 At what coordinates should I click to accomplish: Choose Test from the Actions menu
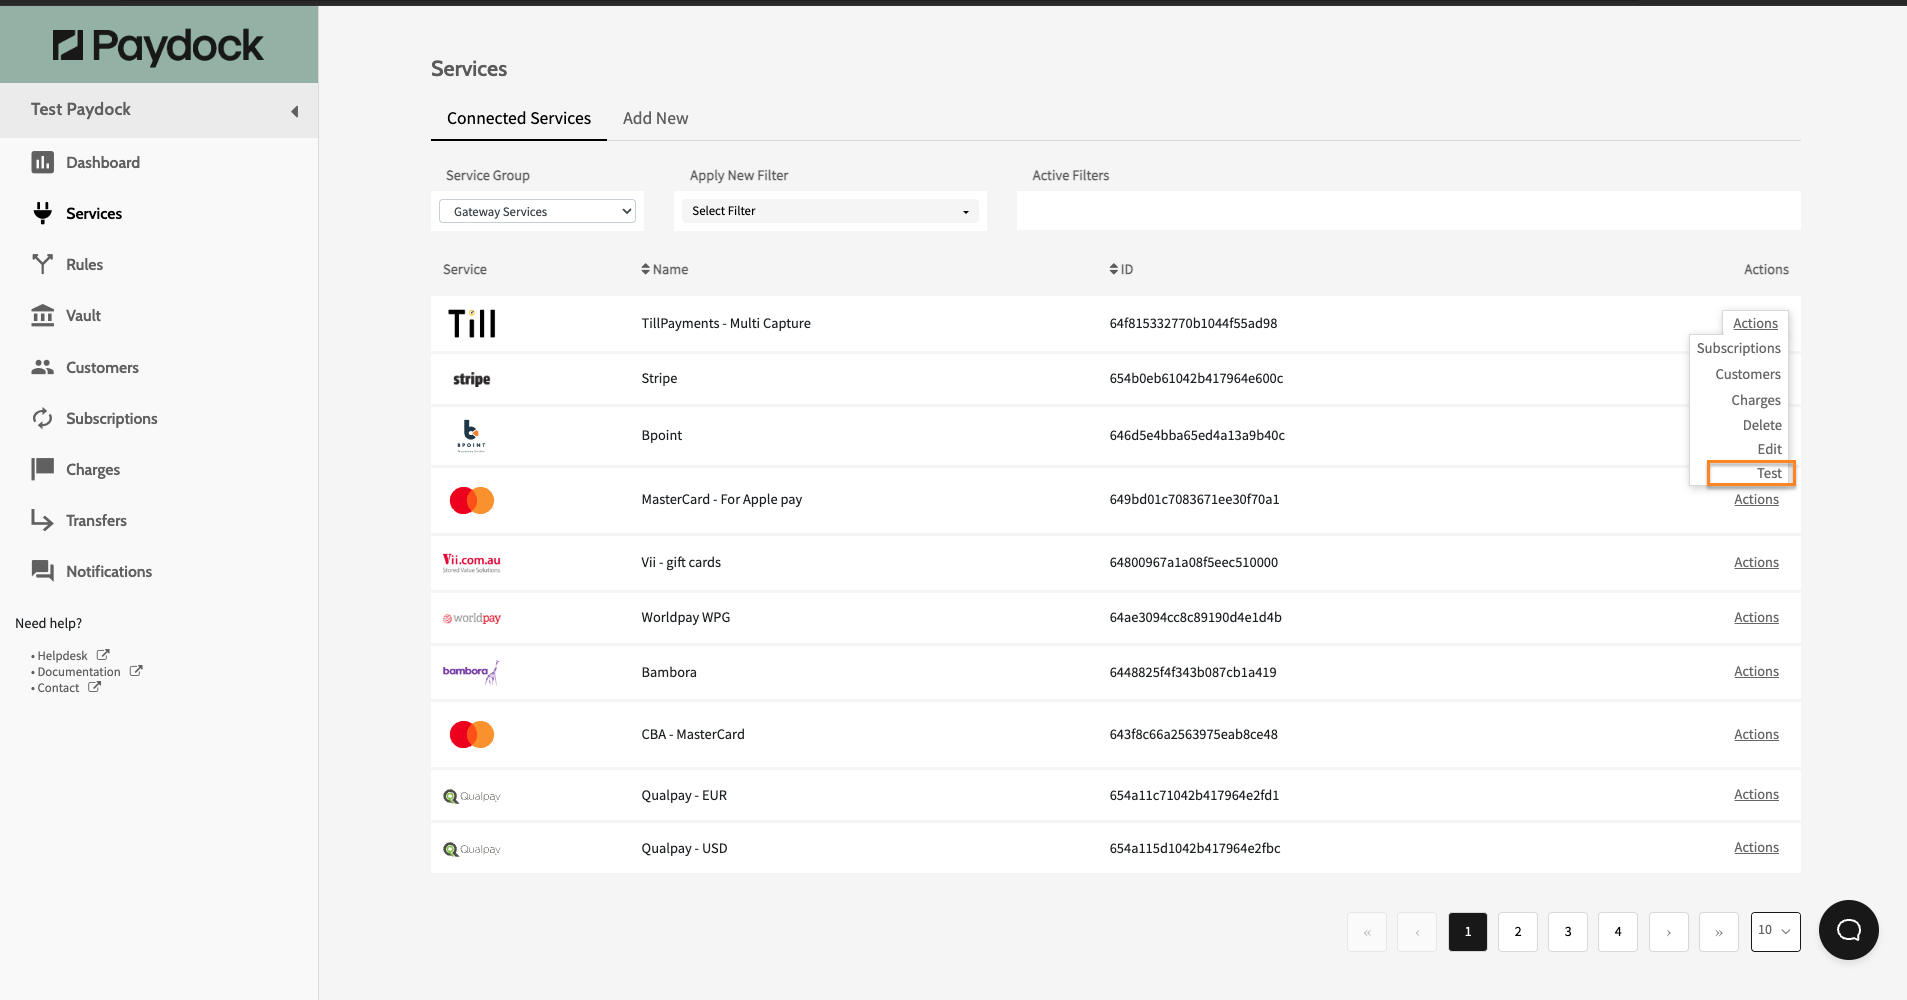1768,473
